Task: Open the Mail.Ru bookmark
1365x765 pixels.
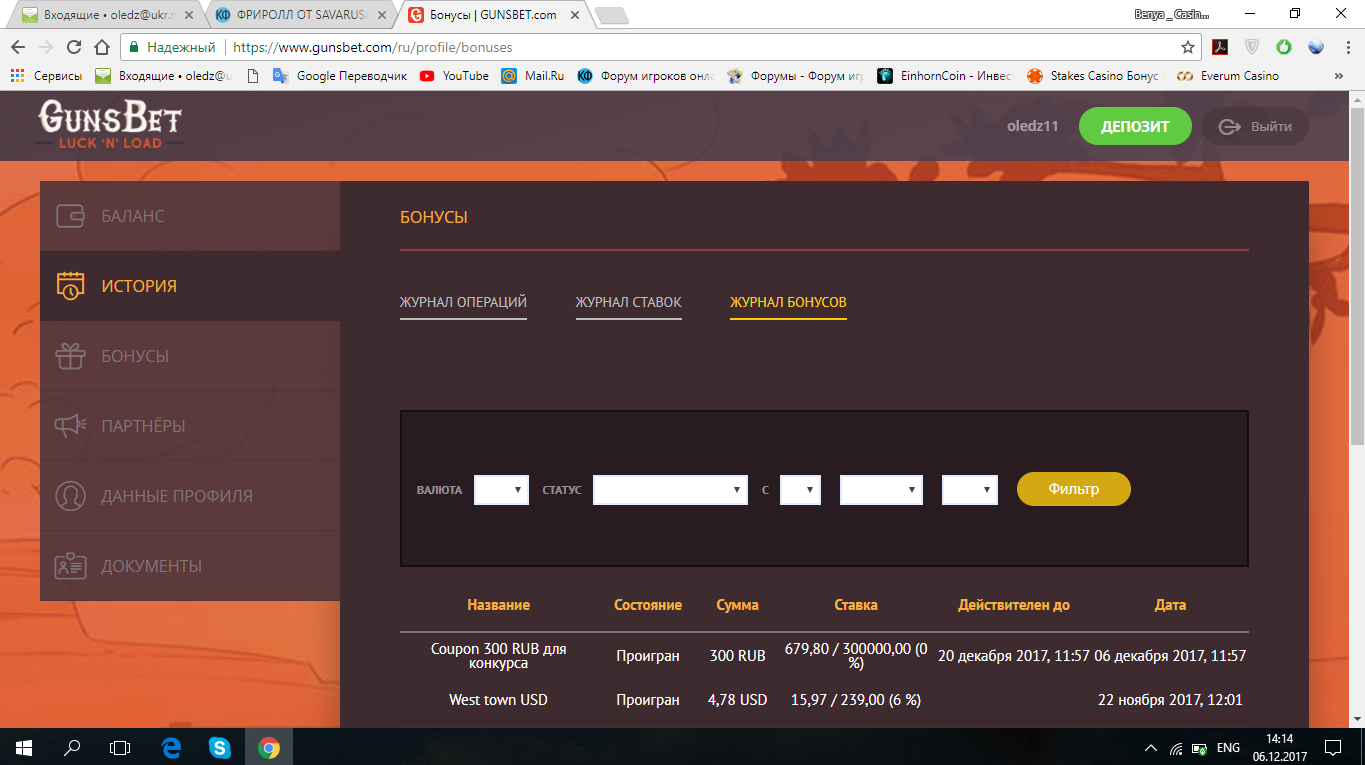Action: click(534, 76)
